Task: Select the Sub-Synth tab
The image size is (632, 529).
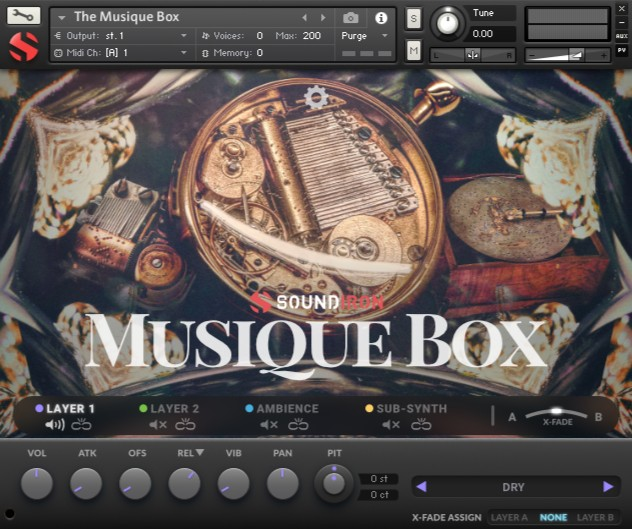Action: point(406,408)
